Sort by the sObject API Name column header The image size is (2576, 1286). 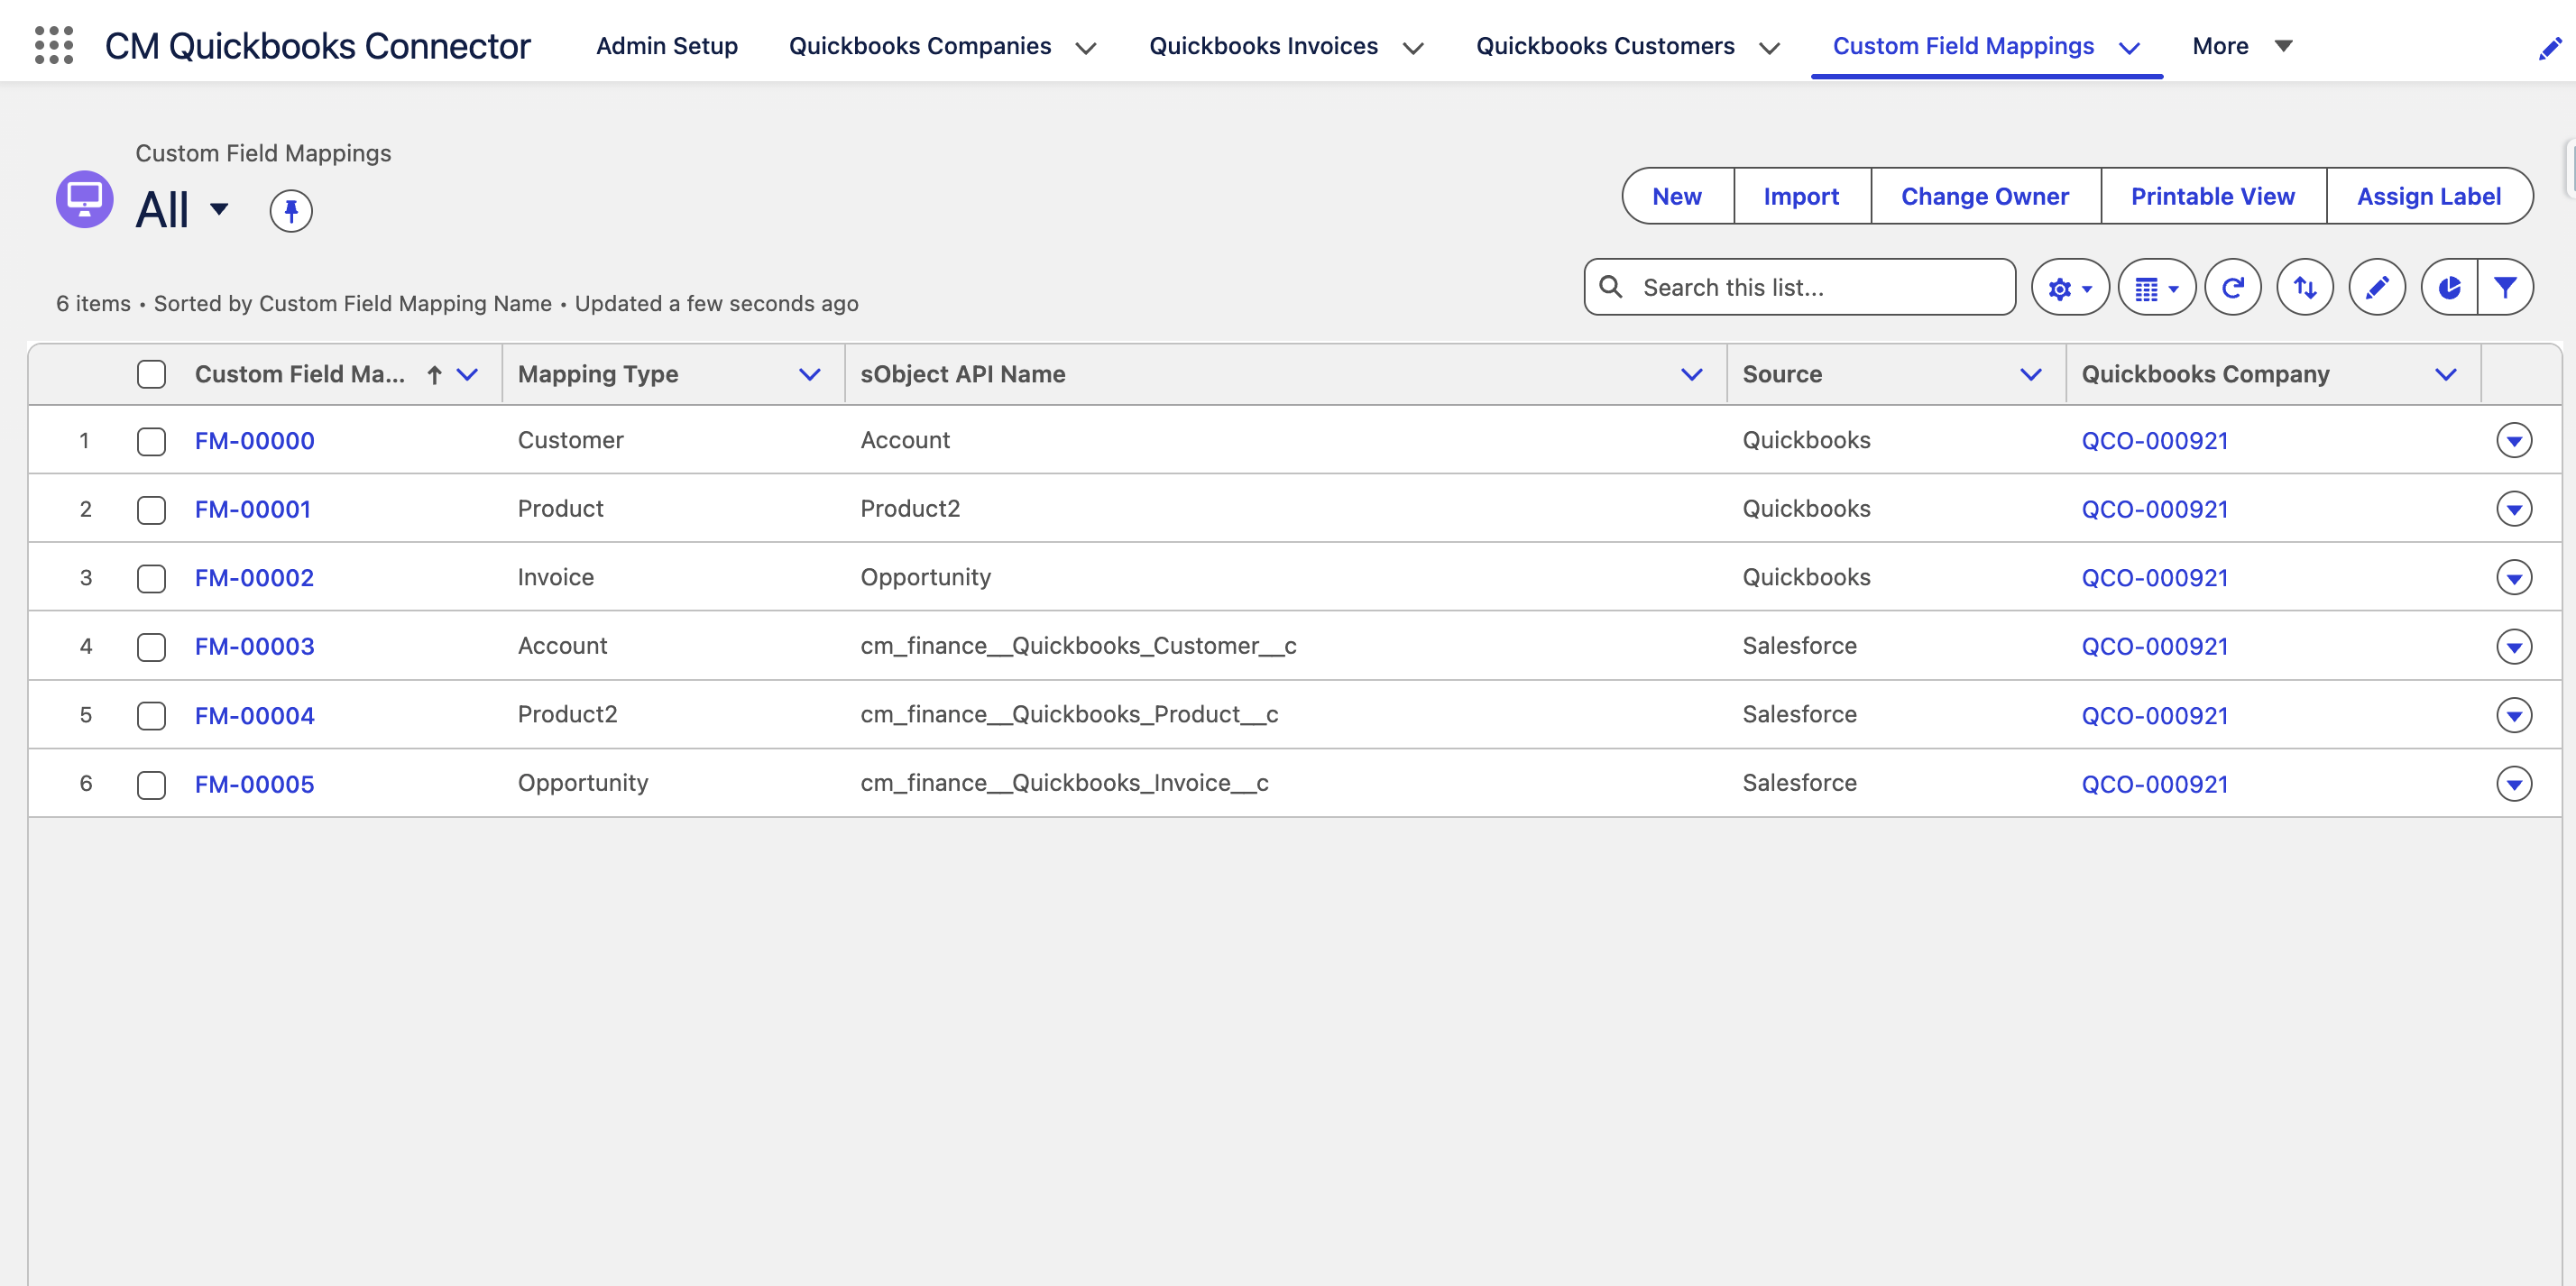pyautogui.click(x=963, y=374)
